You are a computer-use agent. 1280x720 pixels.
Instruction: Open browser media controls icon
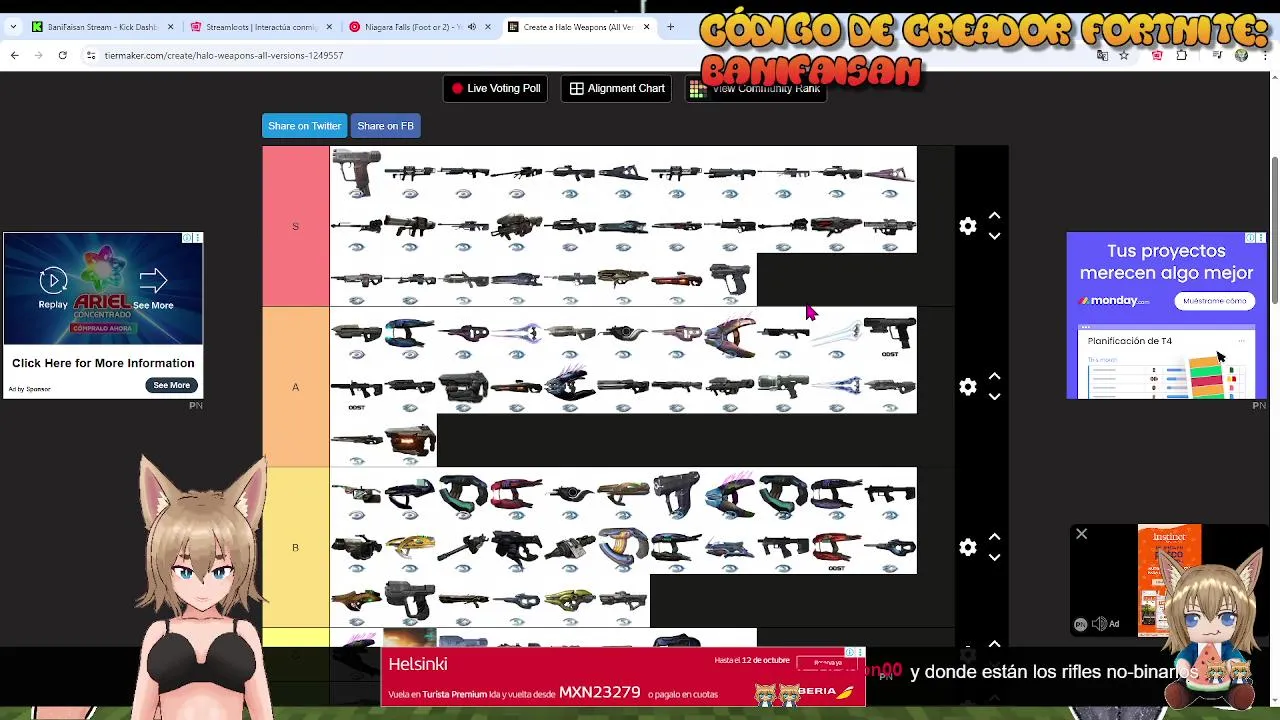(1217, 55)
